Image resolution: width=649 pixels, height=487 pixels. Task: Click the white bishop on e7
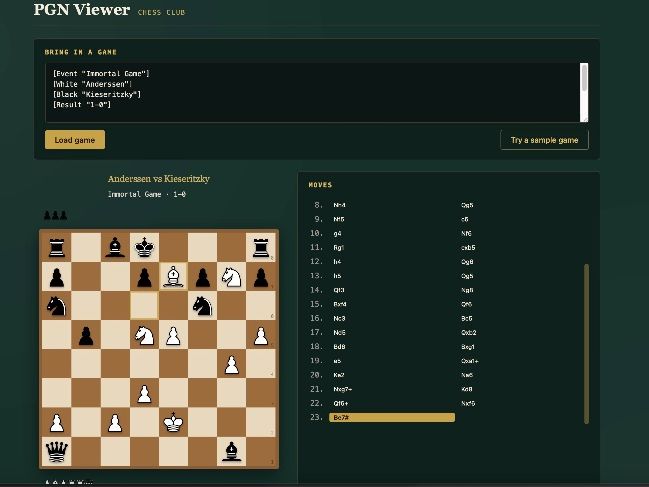tap(173, 276)
